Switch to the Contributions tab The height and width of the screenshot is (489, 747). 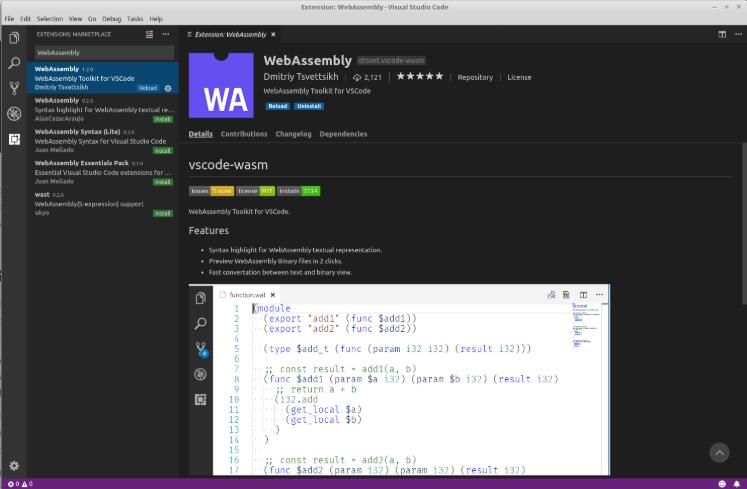point(244,134)
